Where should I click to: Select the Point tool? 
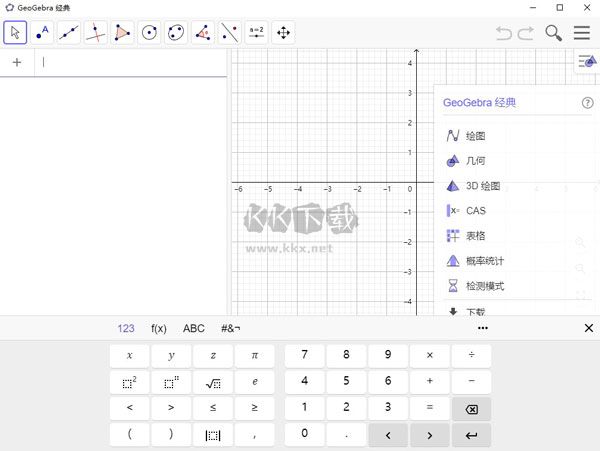(x=42, y=32)
